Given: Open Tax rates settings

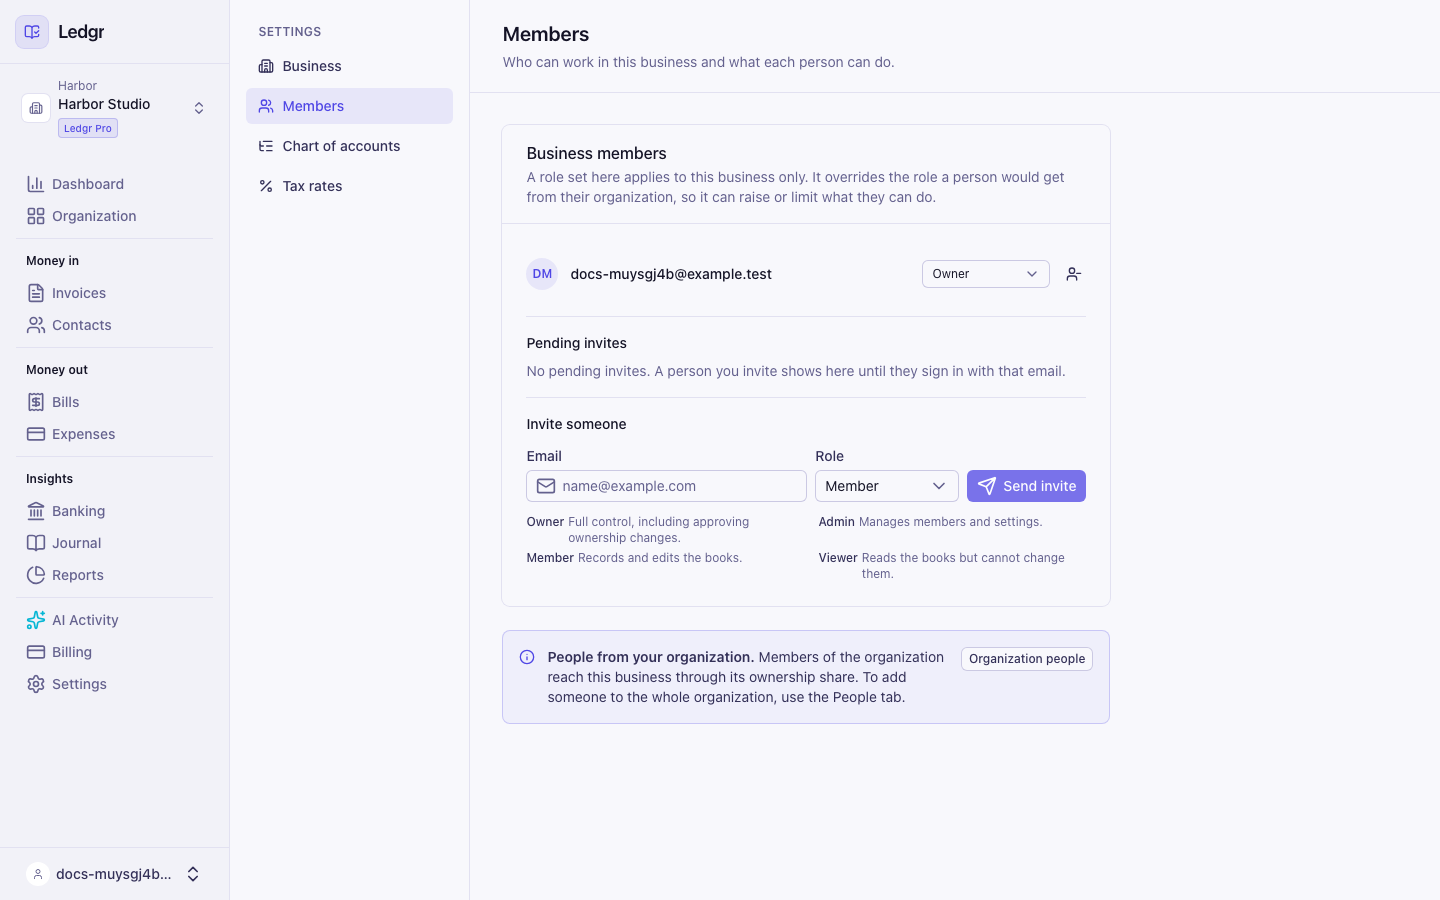Looking at the screenshot, I should coord(349,186).
